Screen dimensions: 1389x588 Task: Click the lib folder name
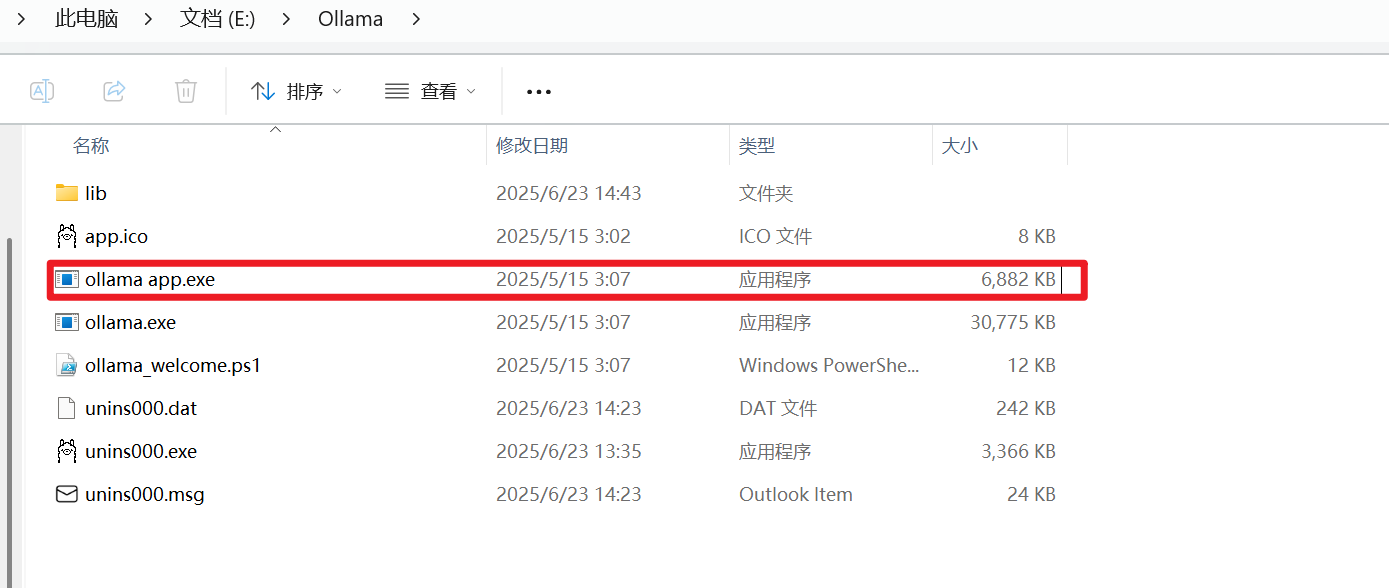96,193
